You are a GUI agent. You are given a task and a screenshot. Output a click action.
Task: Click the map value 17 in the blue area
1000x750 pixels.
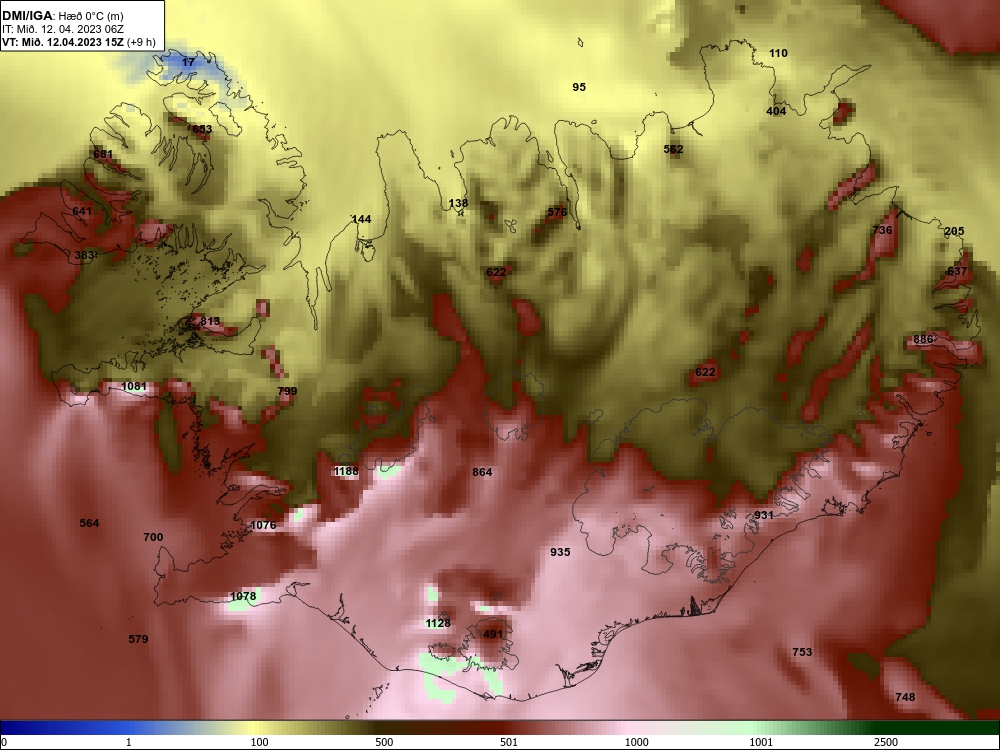(x=188, y=62)
